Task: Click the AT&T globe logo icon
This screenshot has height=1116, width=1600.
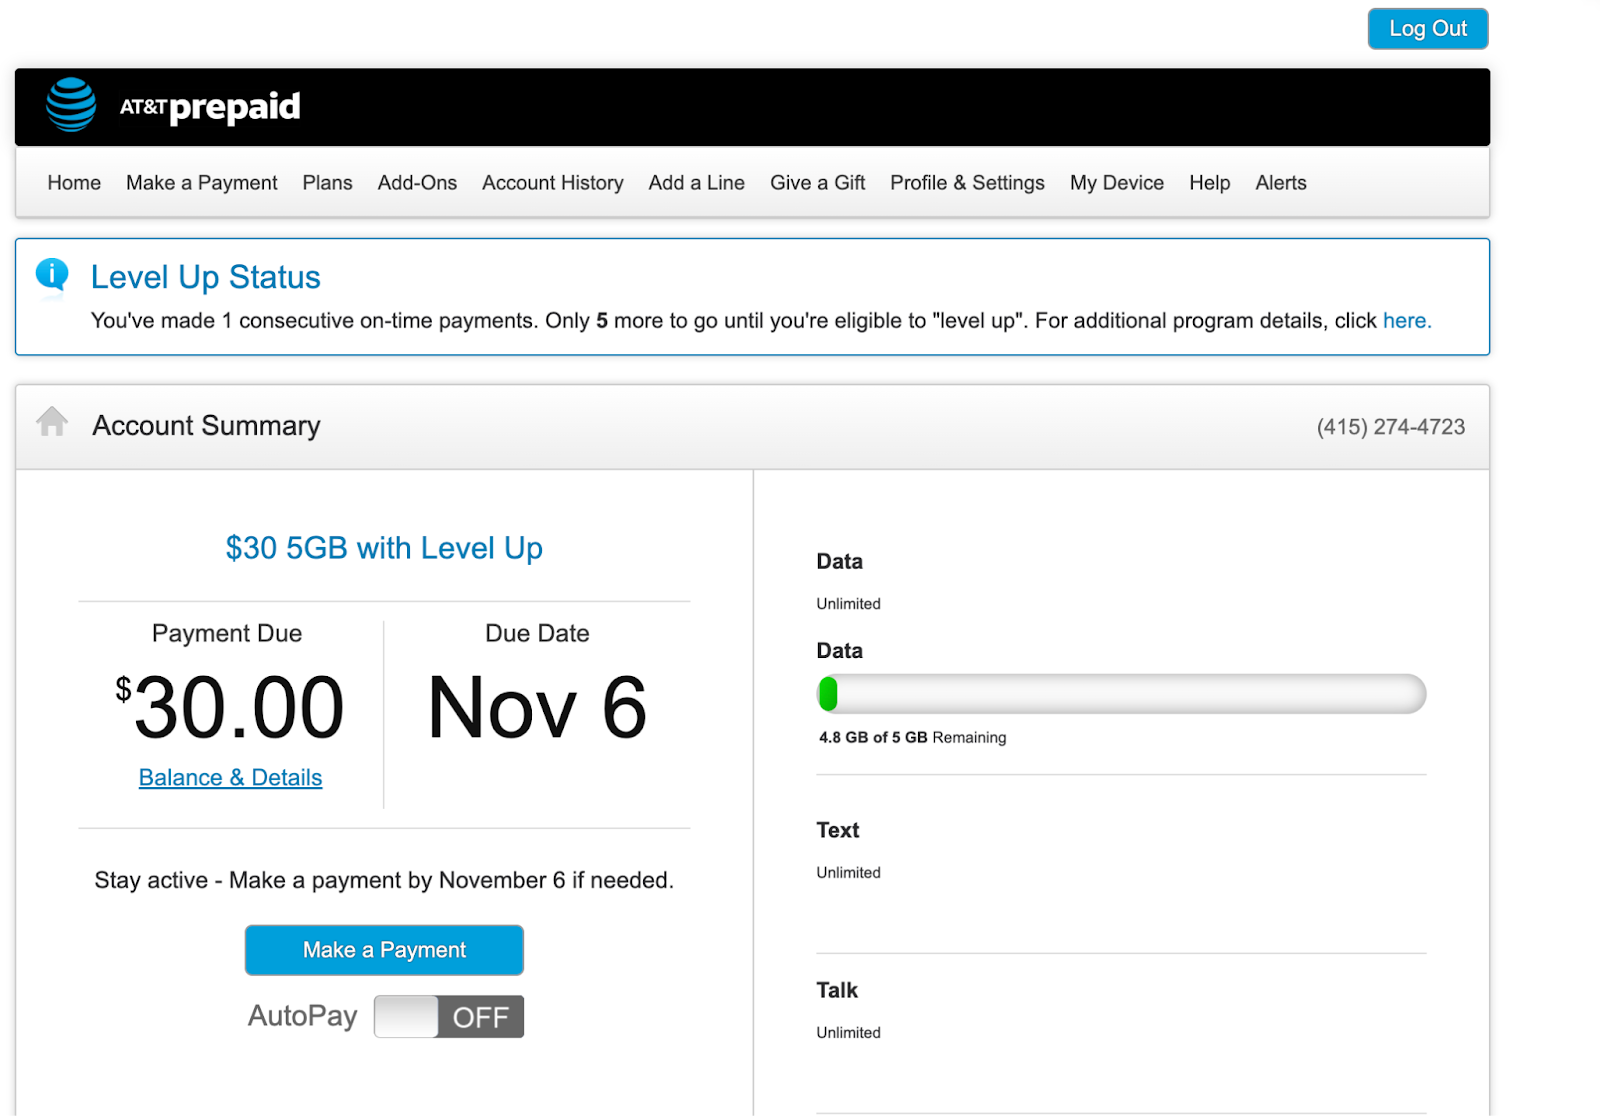Action: tap(71, 105)
